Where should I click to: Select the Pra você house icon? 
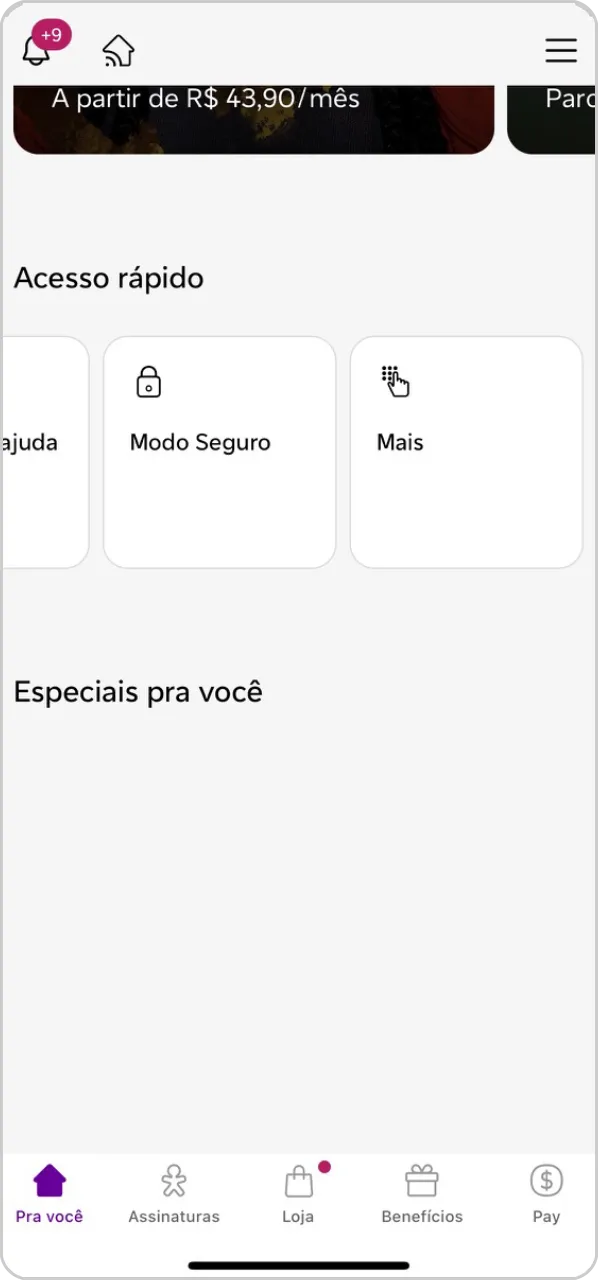[x=49, y=1179]
